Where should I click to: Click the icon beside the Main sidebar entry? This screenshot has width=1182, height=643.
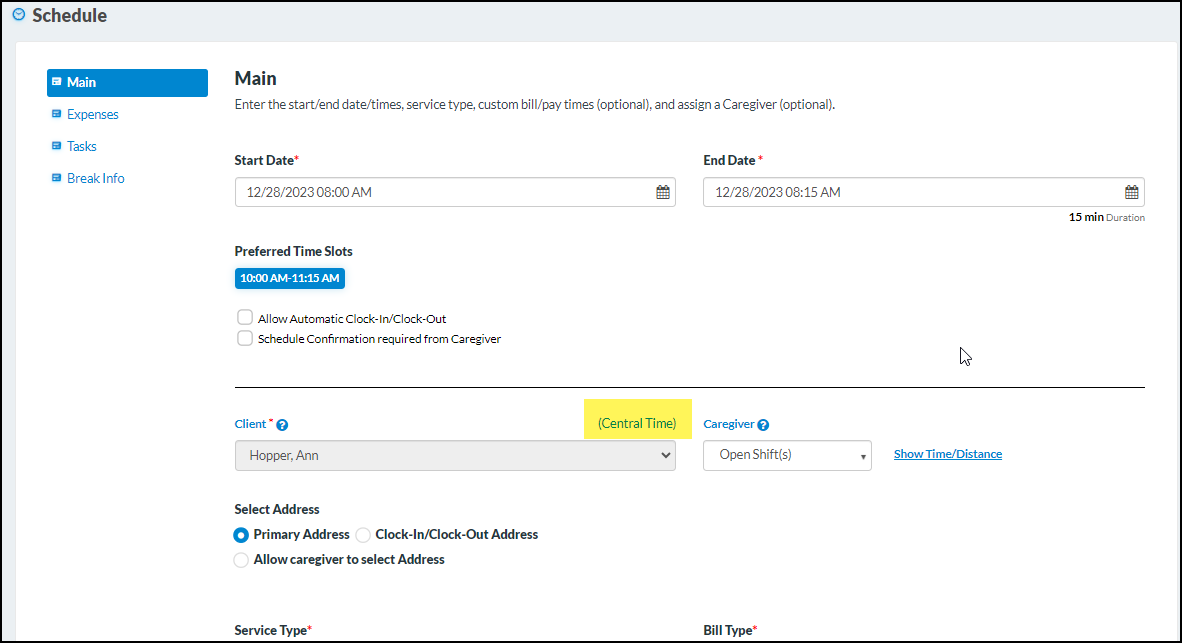tap(60, 82)
